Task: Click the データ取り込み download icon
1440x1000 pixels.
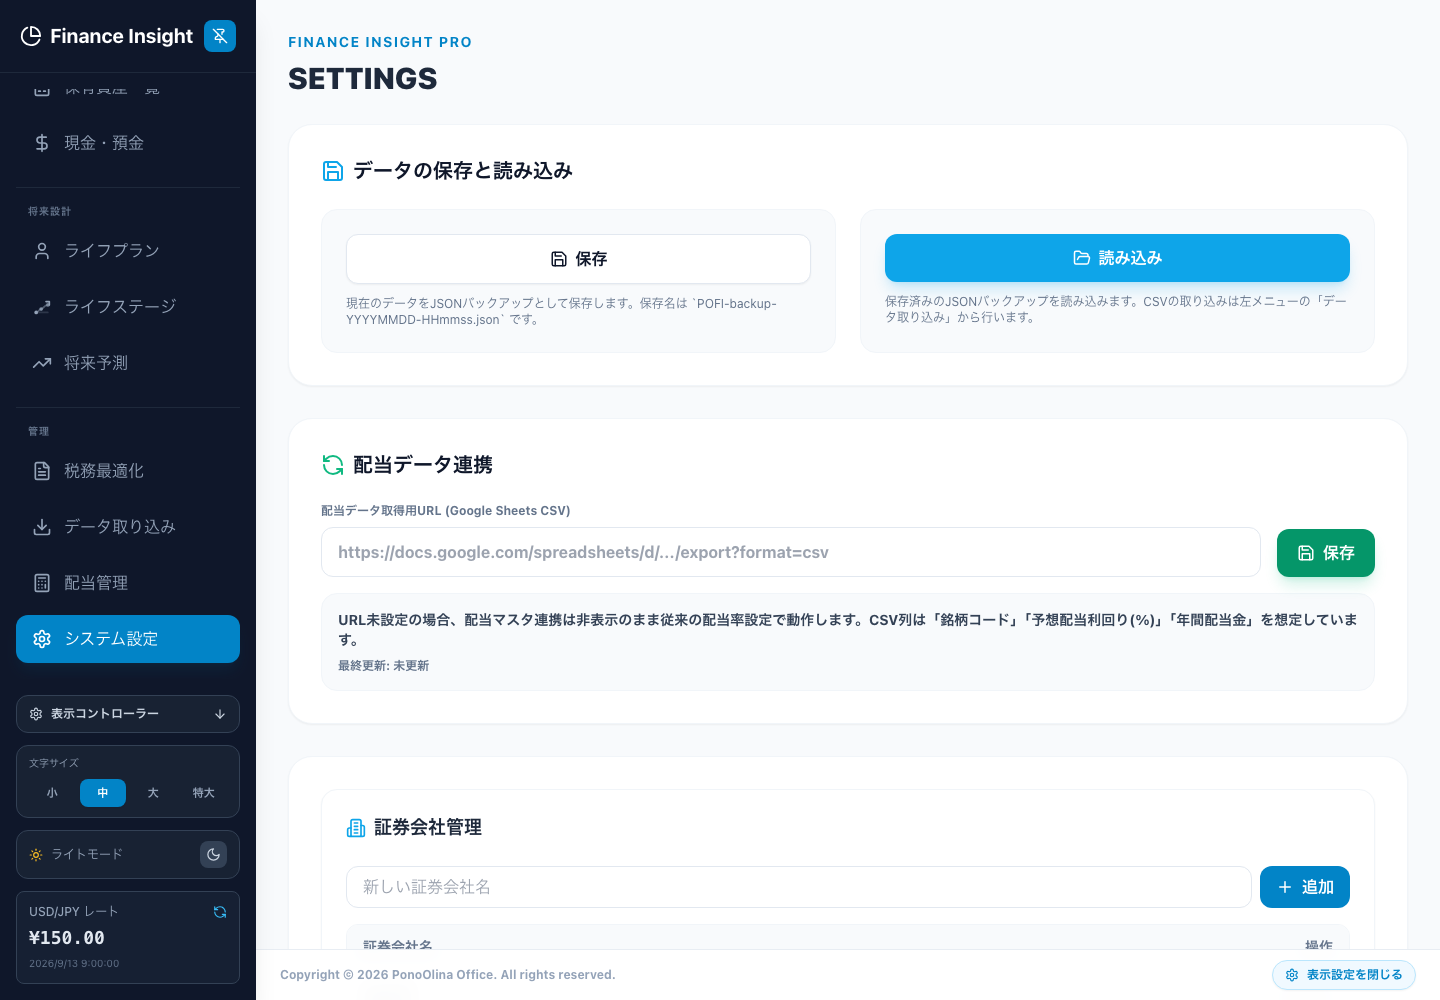Action: [42, 527]
